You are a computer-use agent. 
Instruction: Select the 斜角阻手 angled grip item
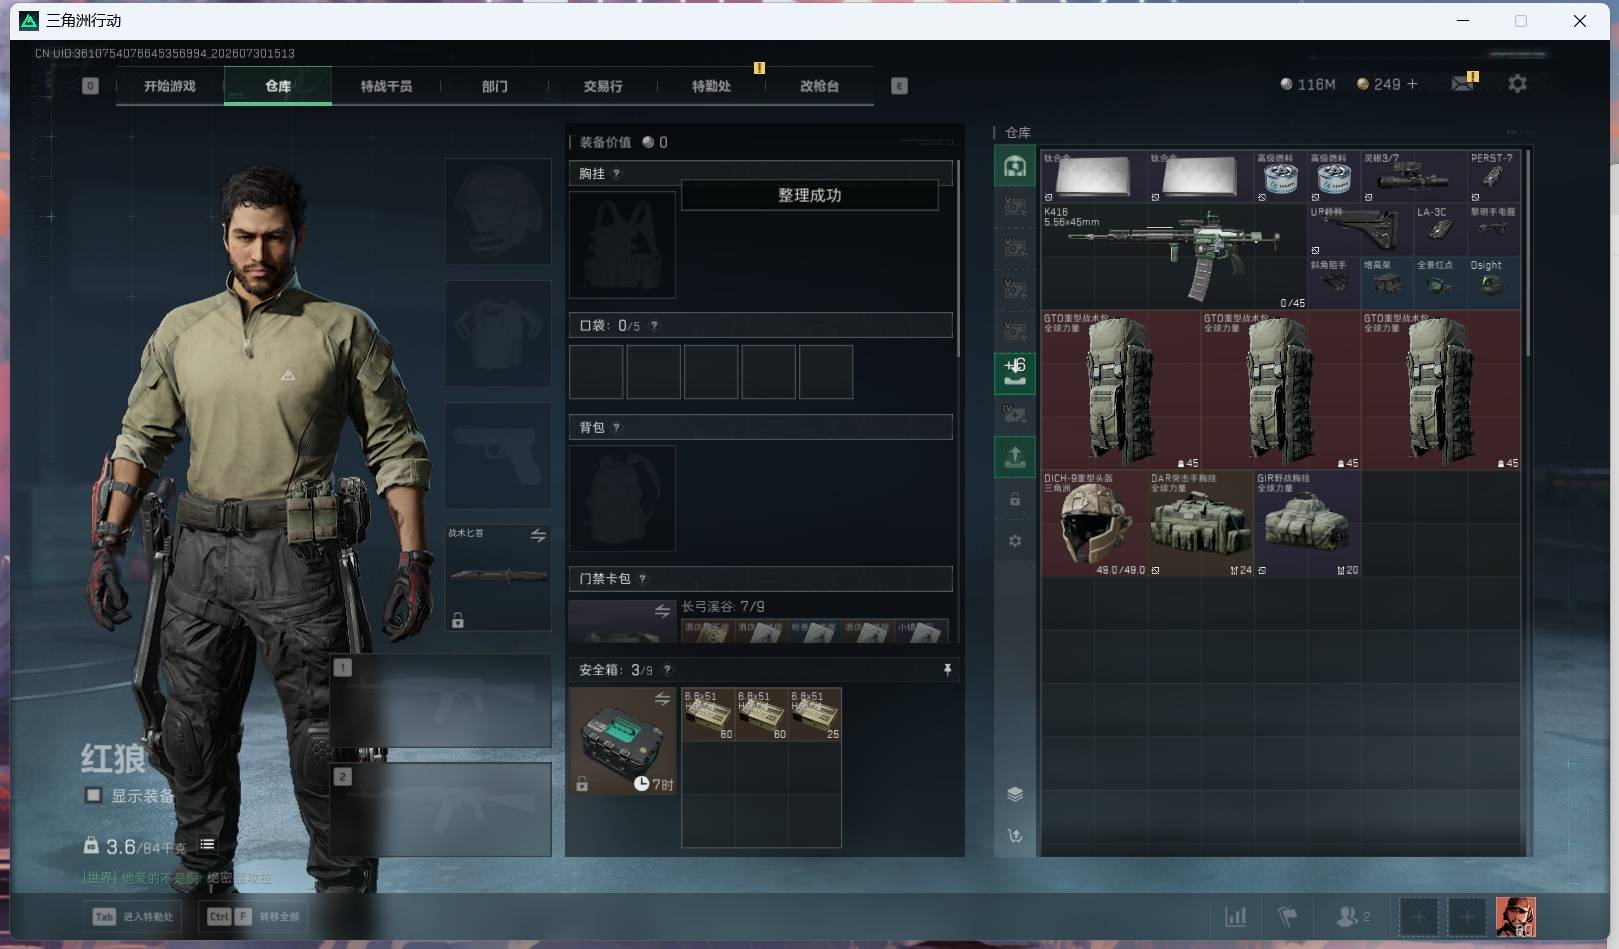coord(1335,283)
